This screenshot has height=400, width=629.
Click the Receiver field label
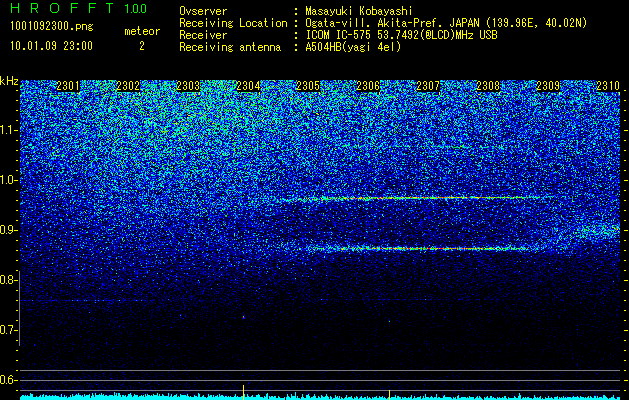(203, 35)
